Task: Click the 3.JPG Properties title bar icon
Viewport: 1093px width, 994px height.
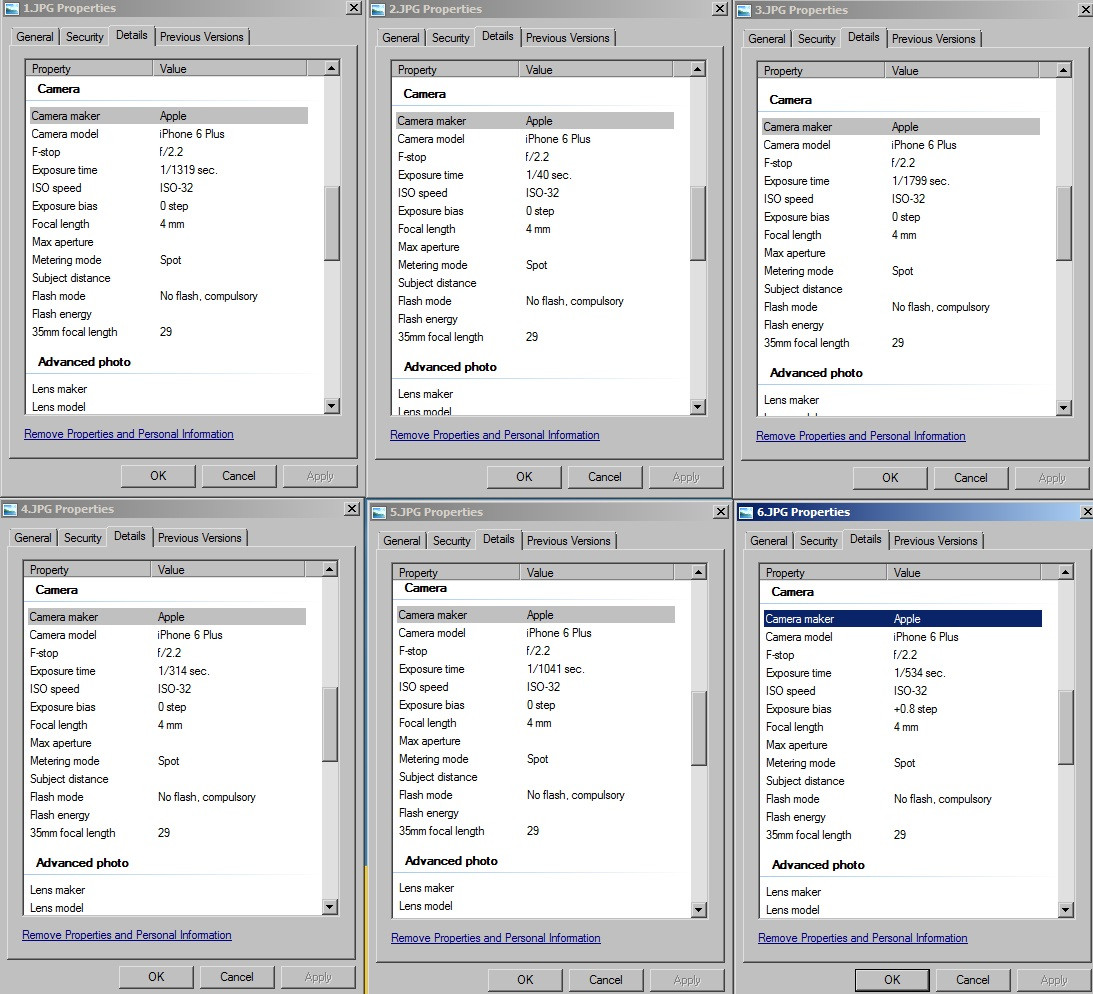Action: pyautogui.click(x=744, y=10)
